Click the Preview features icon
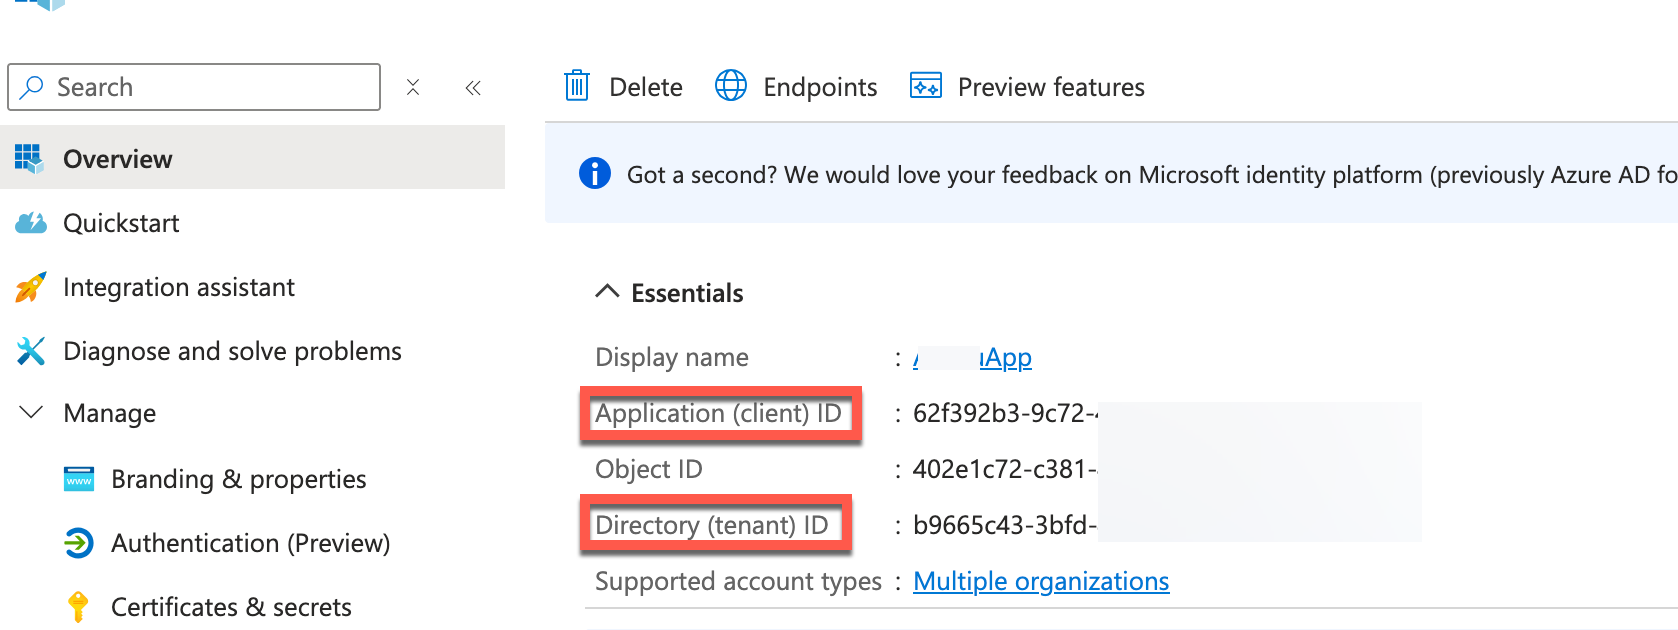The width and height of the screenshot is (1678, 630). (925, 86)
